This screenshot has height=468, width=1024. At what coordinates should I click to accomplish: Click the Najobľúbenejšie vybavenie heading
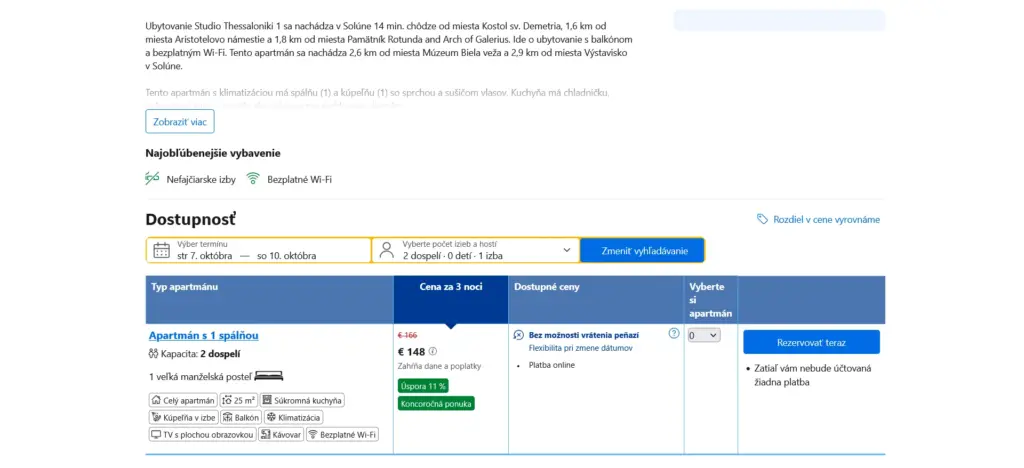click(x=213, y=153)
